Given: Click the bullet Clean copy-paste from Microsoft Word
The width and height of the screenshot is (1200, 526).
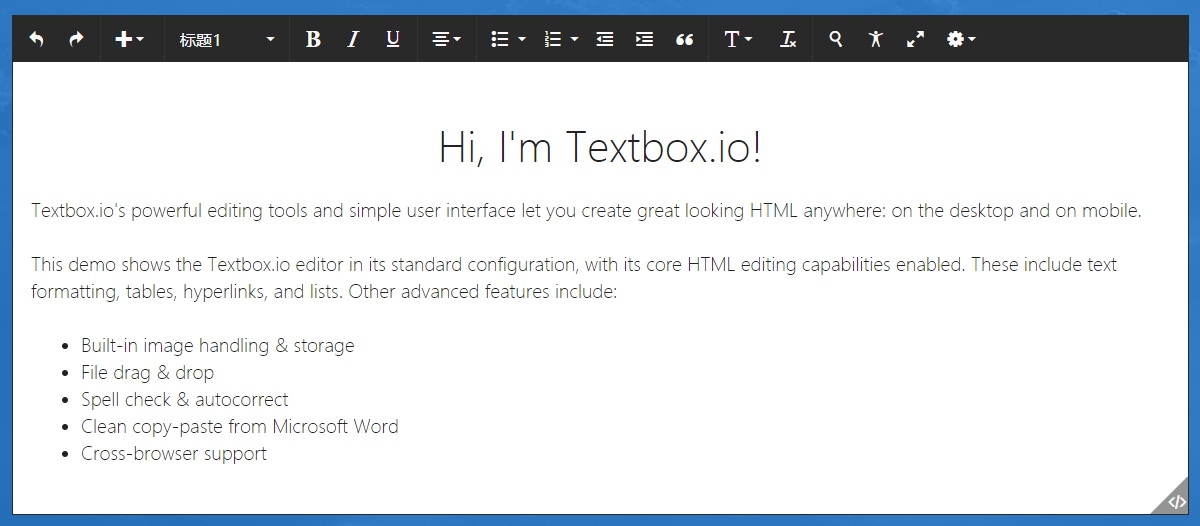Looking at the screenshot, I should tap(240, 427).
